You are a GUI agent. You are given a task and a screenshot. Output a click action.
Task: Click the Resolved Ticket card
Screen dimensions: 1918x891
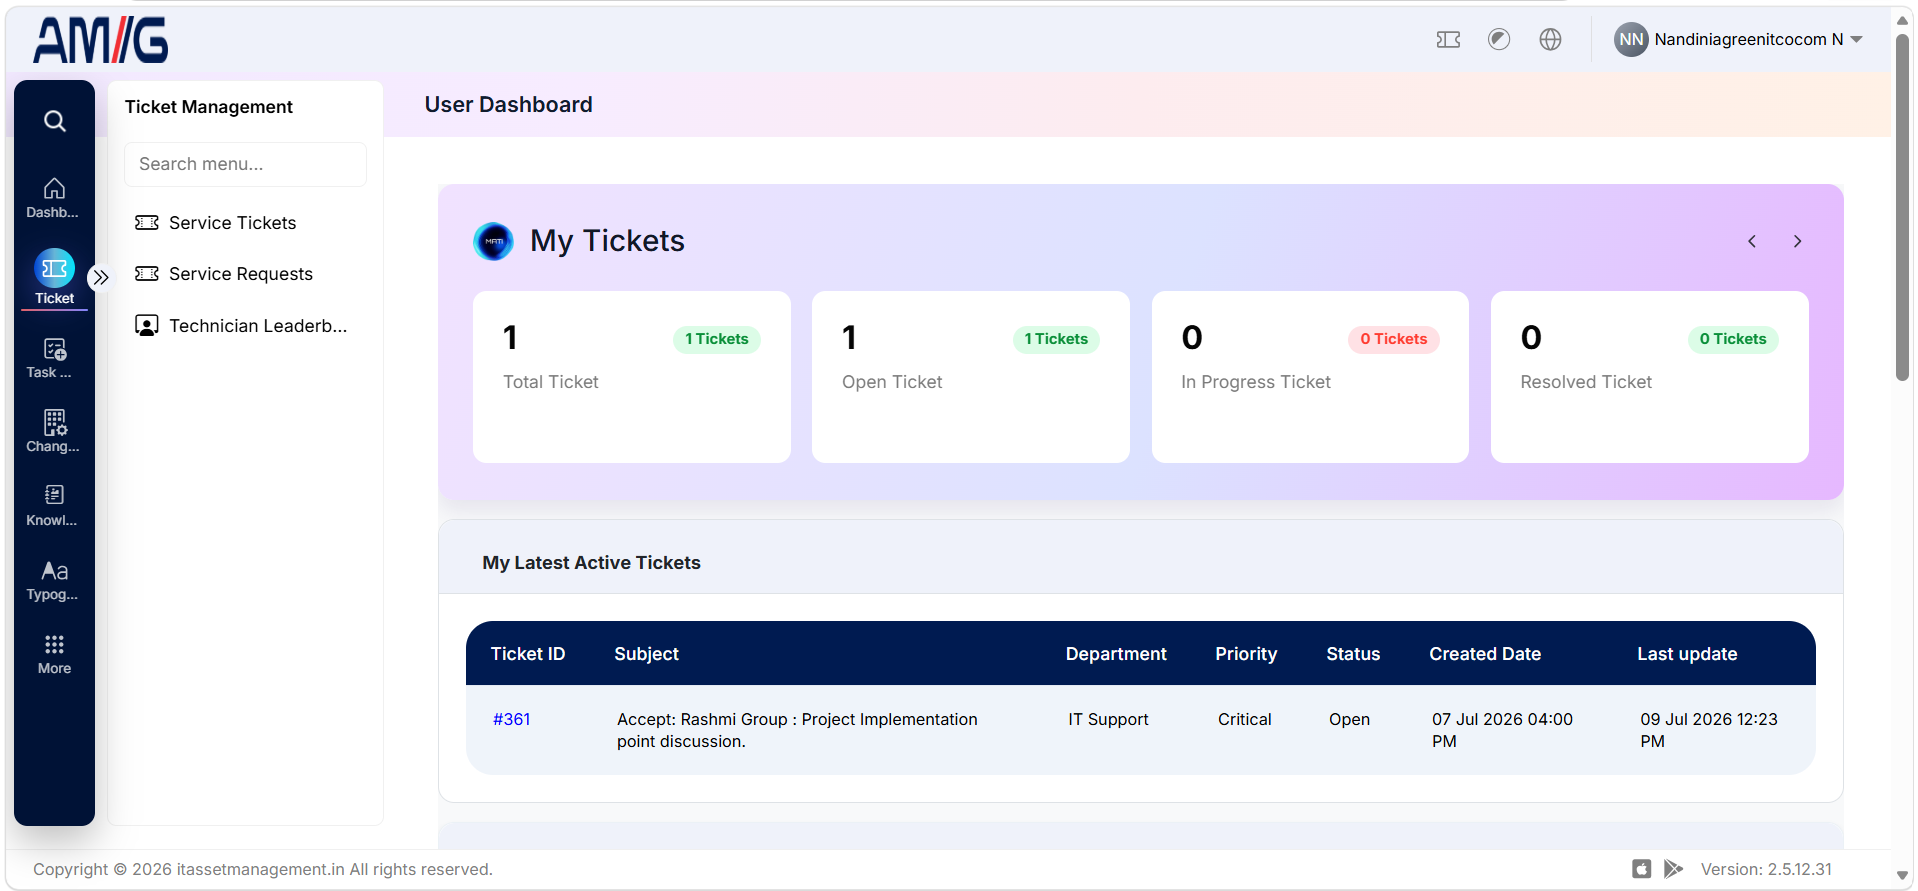click(1650, 377)
